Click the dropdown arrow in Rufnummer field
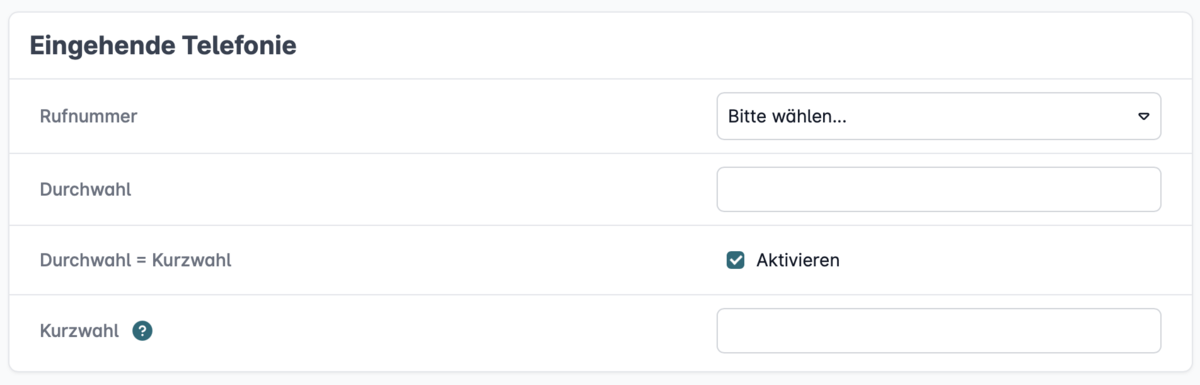Screen dimensions: 1200x385 (x=1143, y=116)
